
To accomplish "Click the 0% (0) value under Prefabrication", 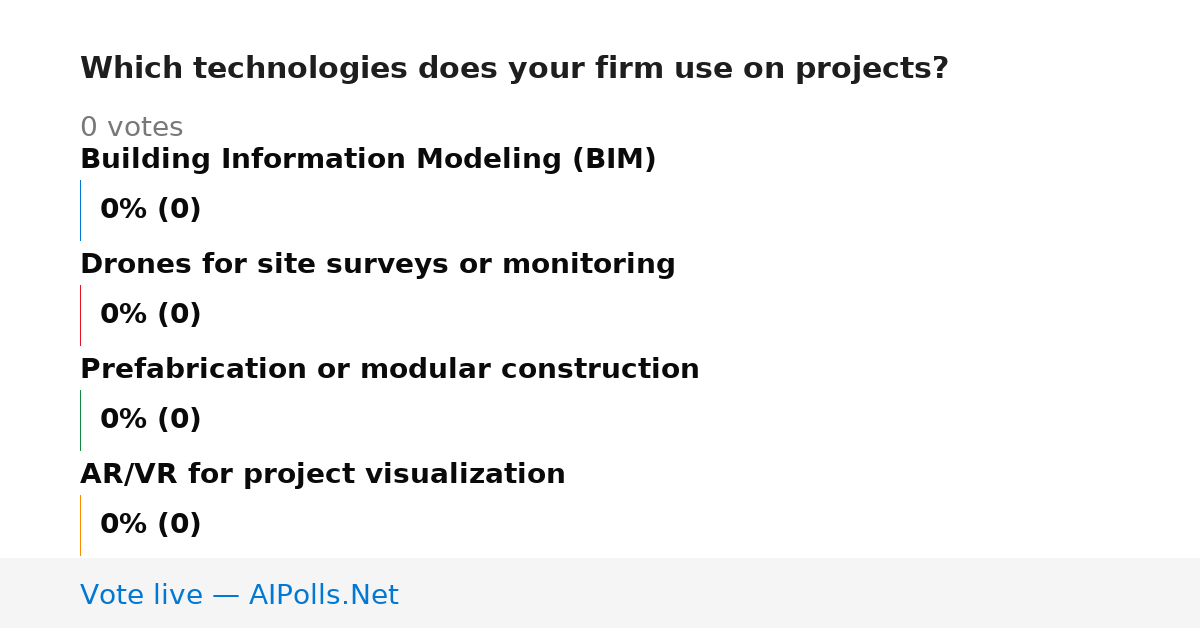I will pos(151,420).
